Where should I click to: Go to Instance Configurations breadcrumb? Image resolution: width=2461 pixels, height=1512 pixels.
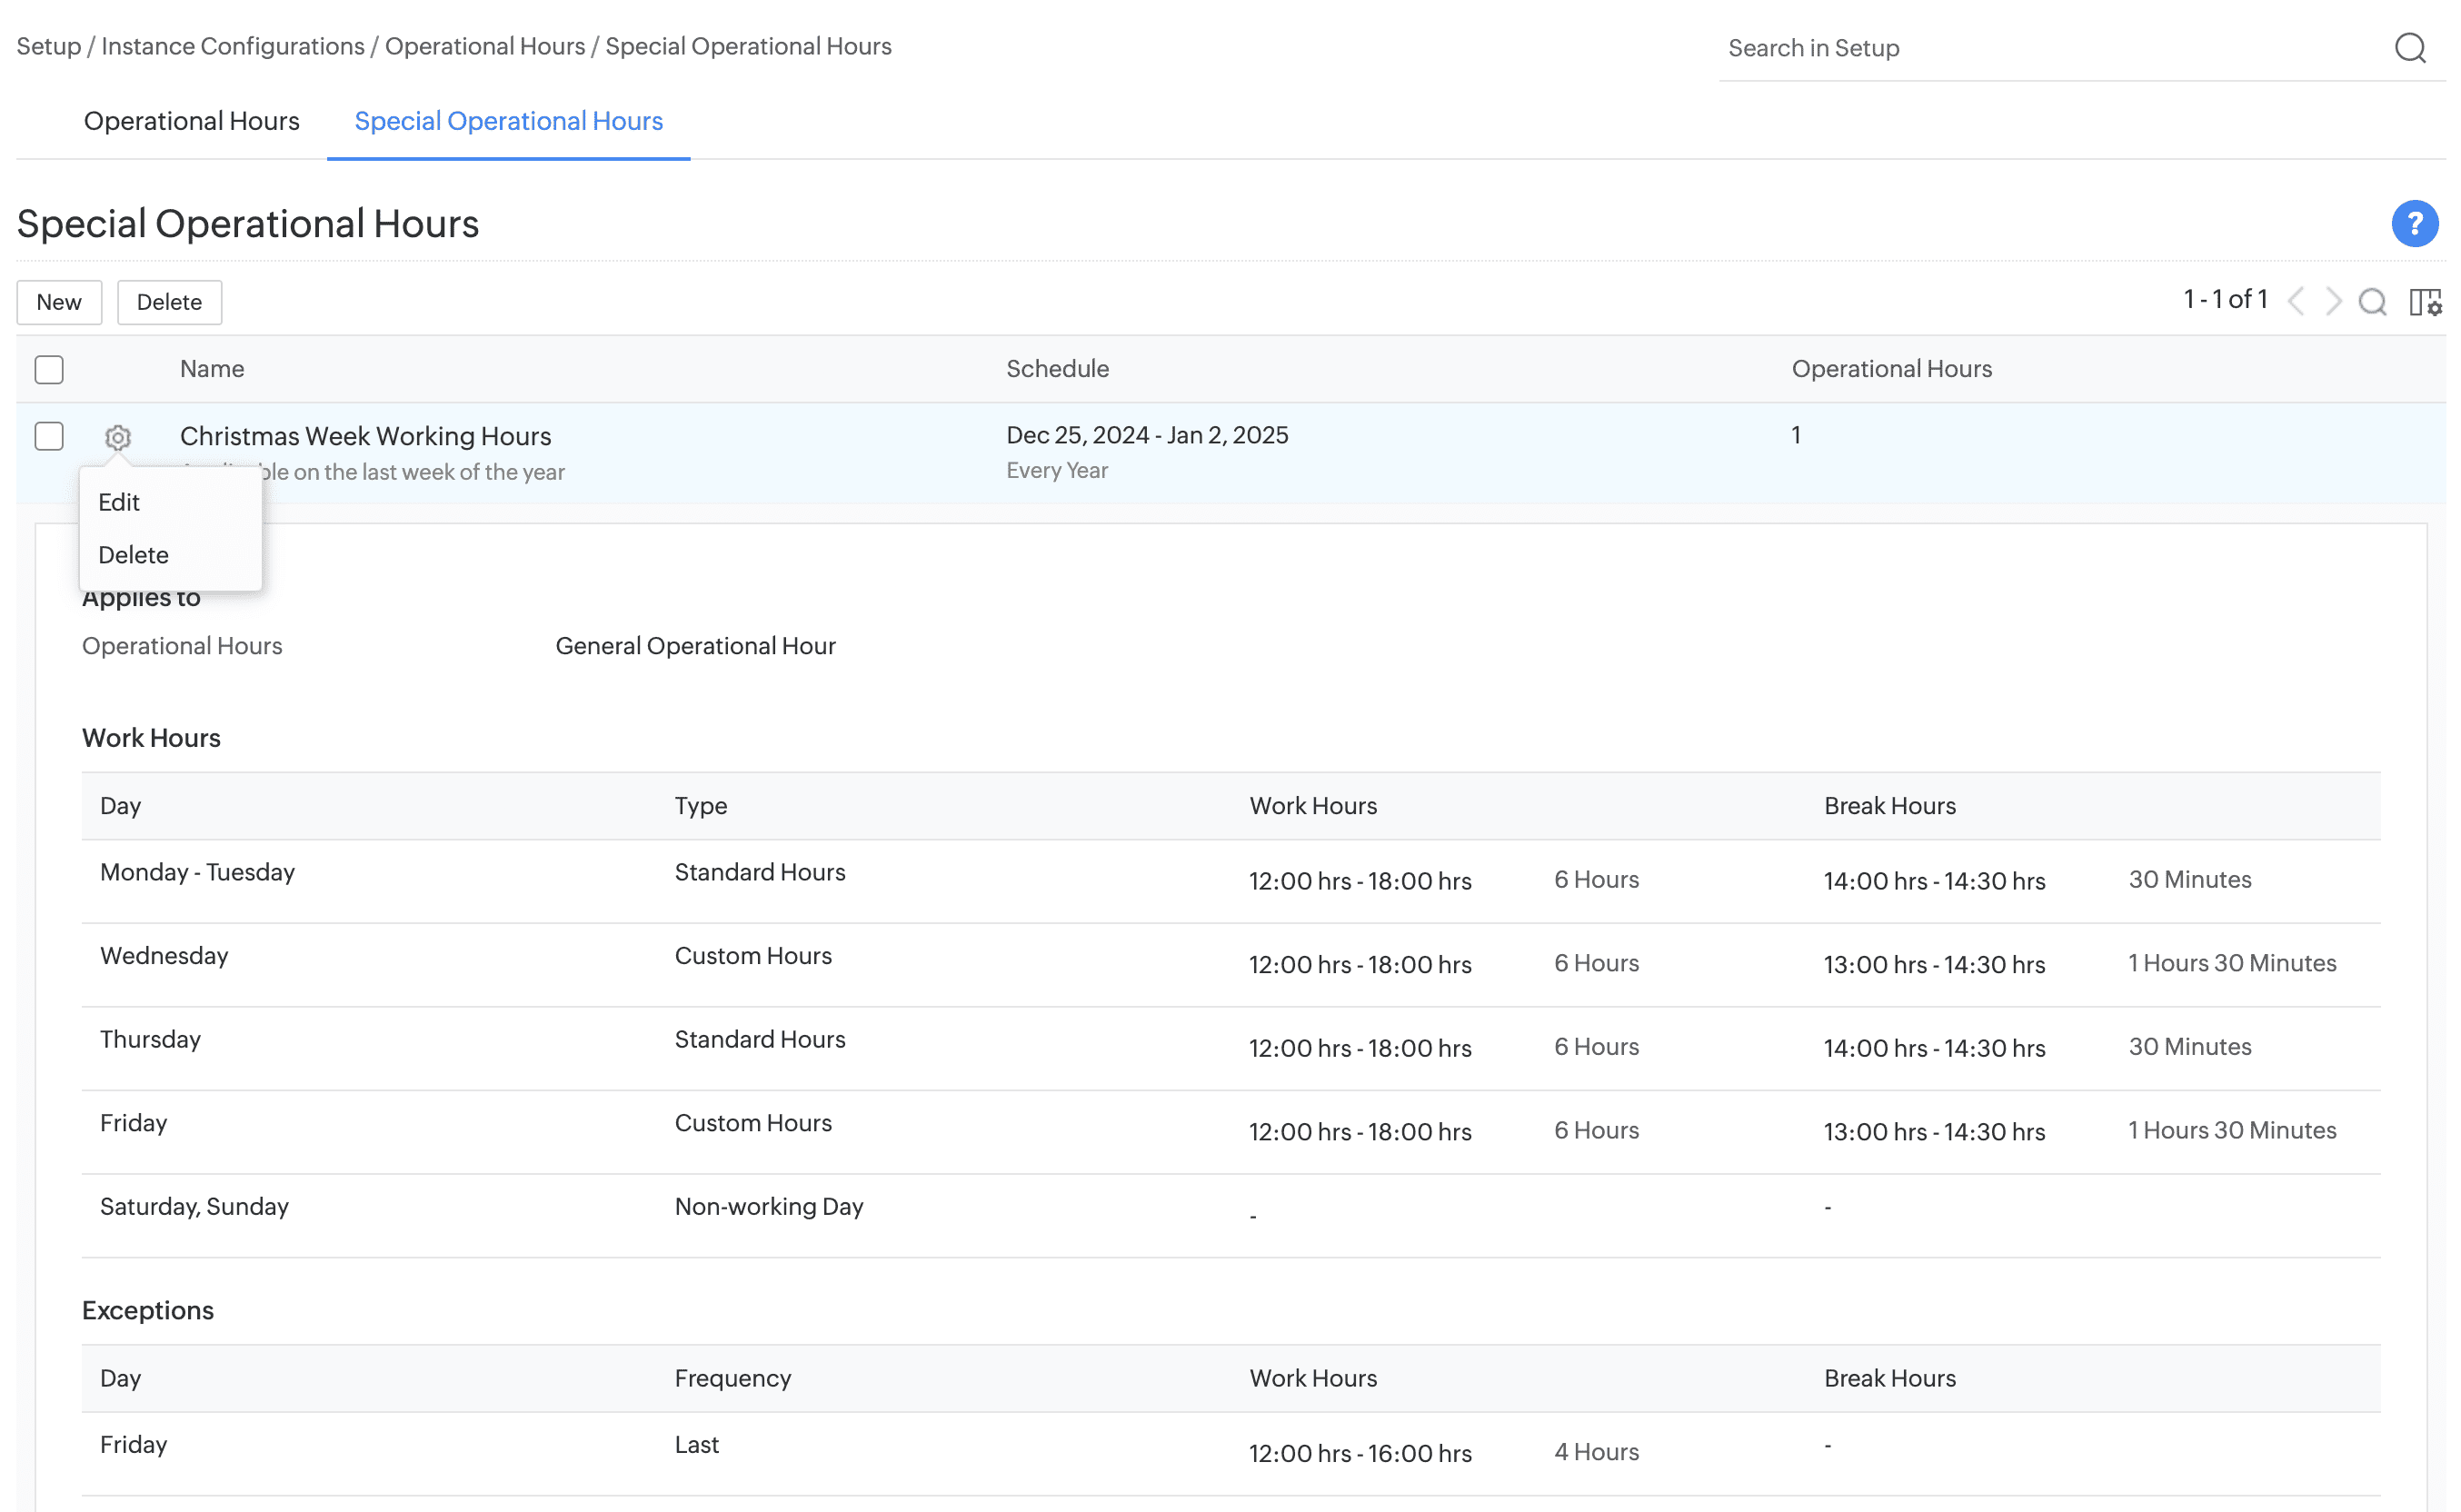click(233, 47)
